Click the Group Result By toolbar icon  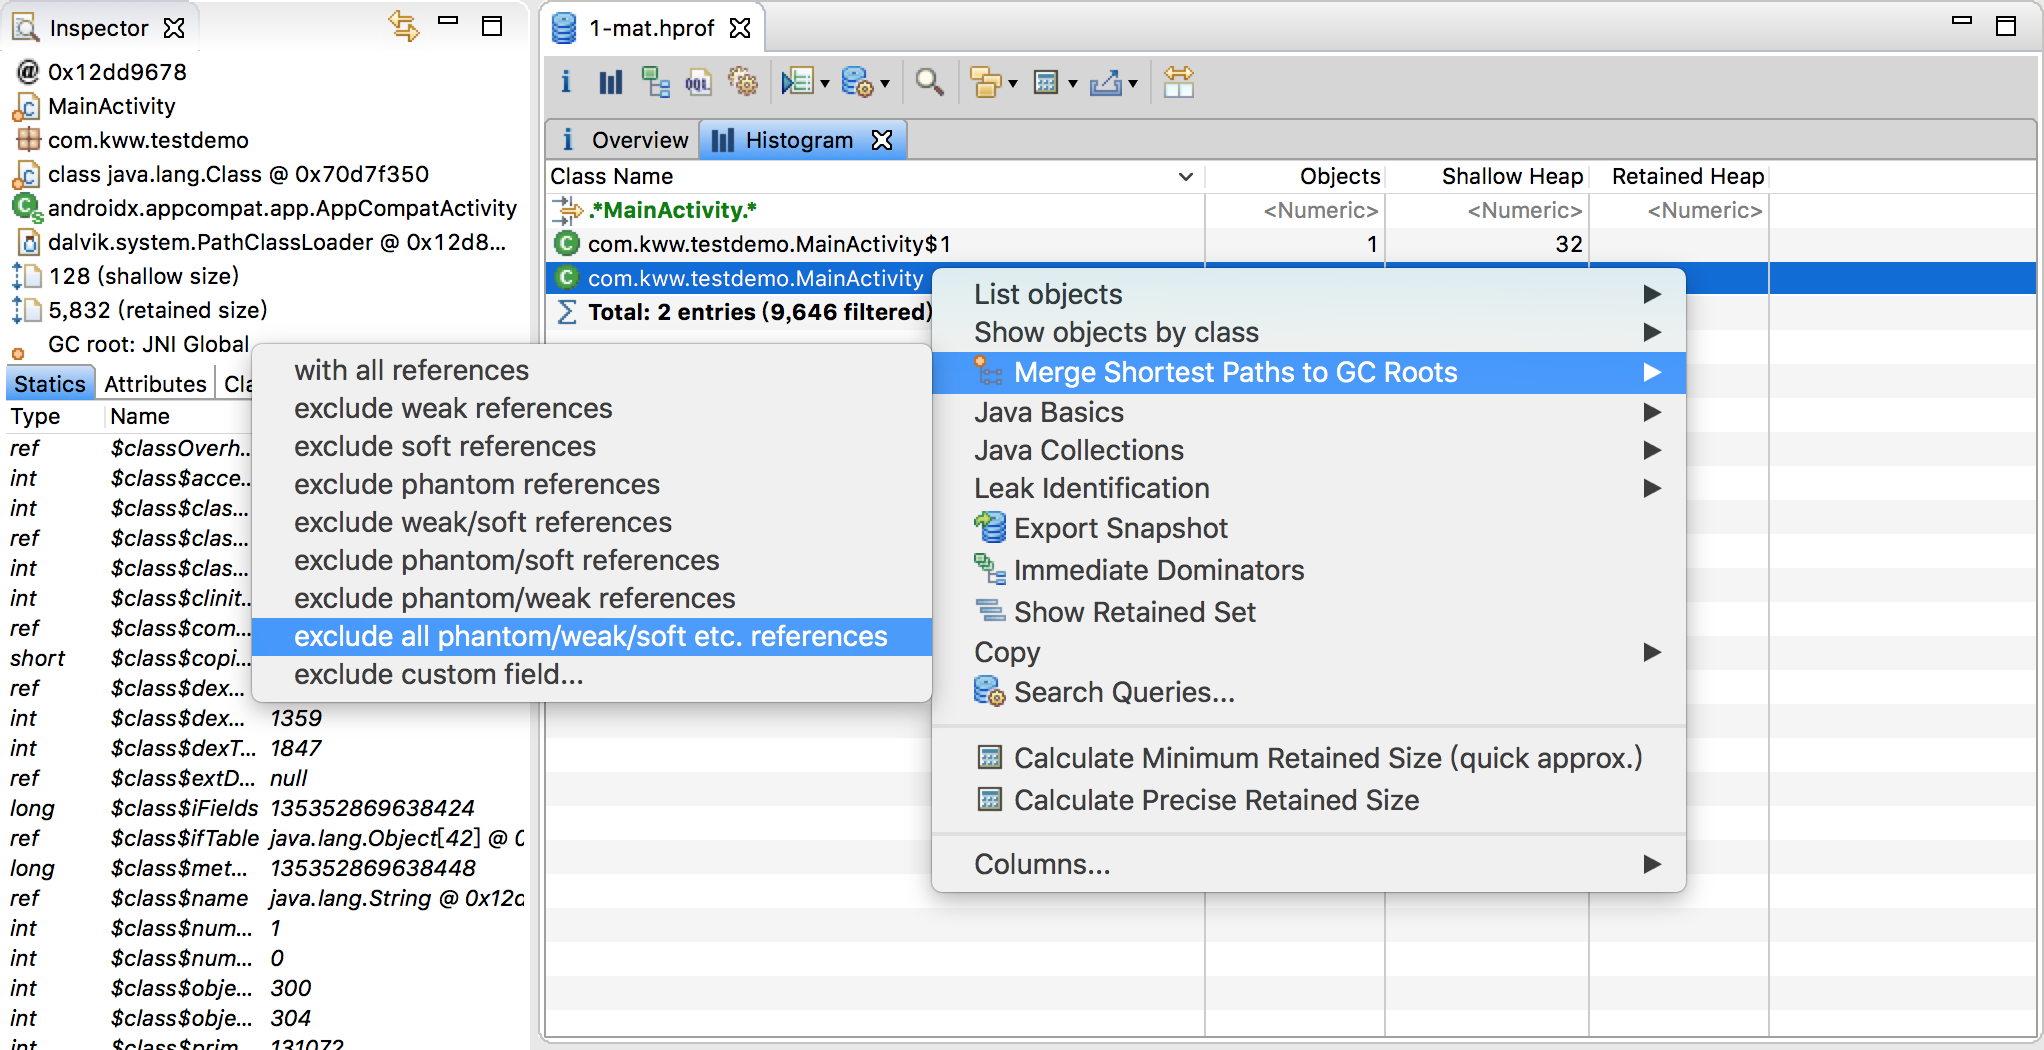pyautogui.click(x=986, y=82)
